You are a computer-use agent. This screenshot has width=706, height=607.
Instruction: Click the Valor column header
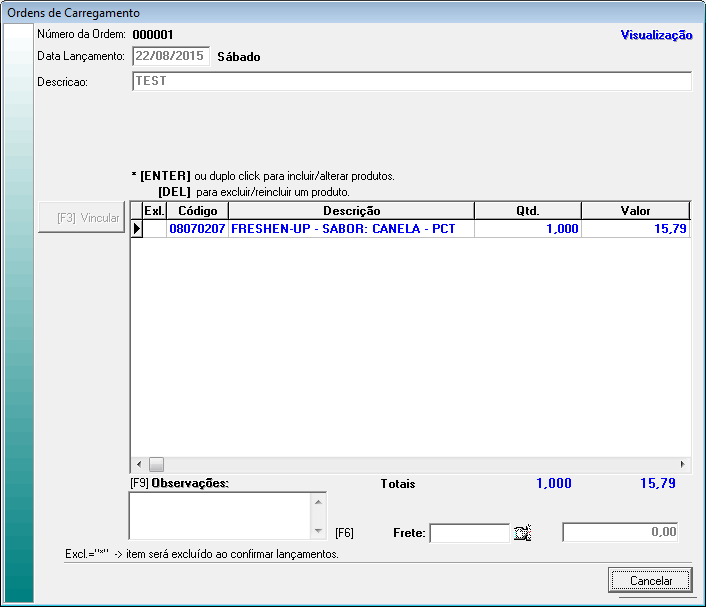click(x=635, y=211)
